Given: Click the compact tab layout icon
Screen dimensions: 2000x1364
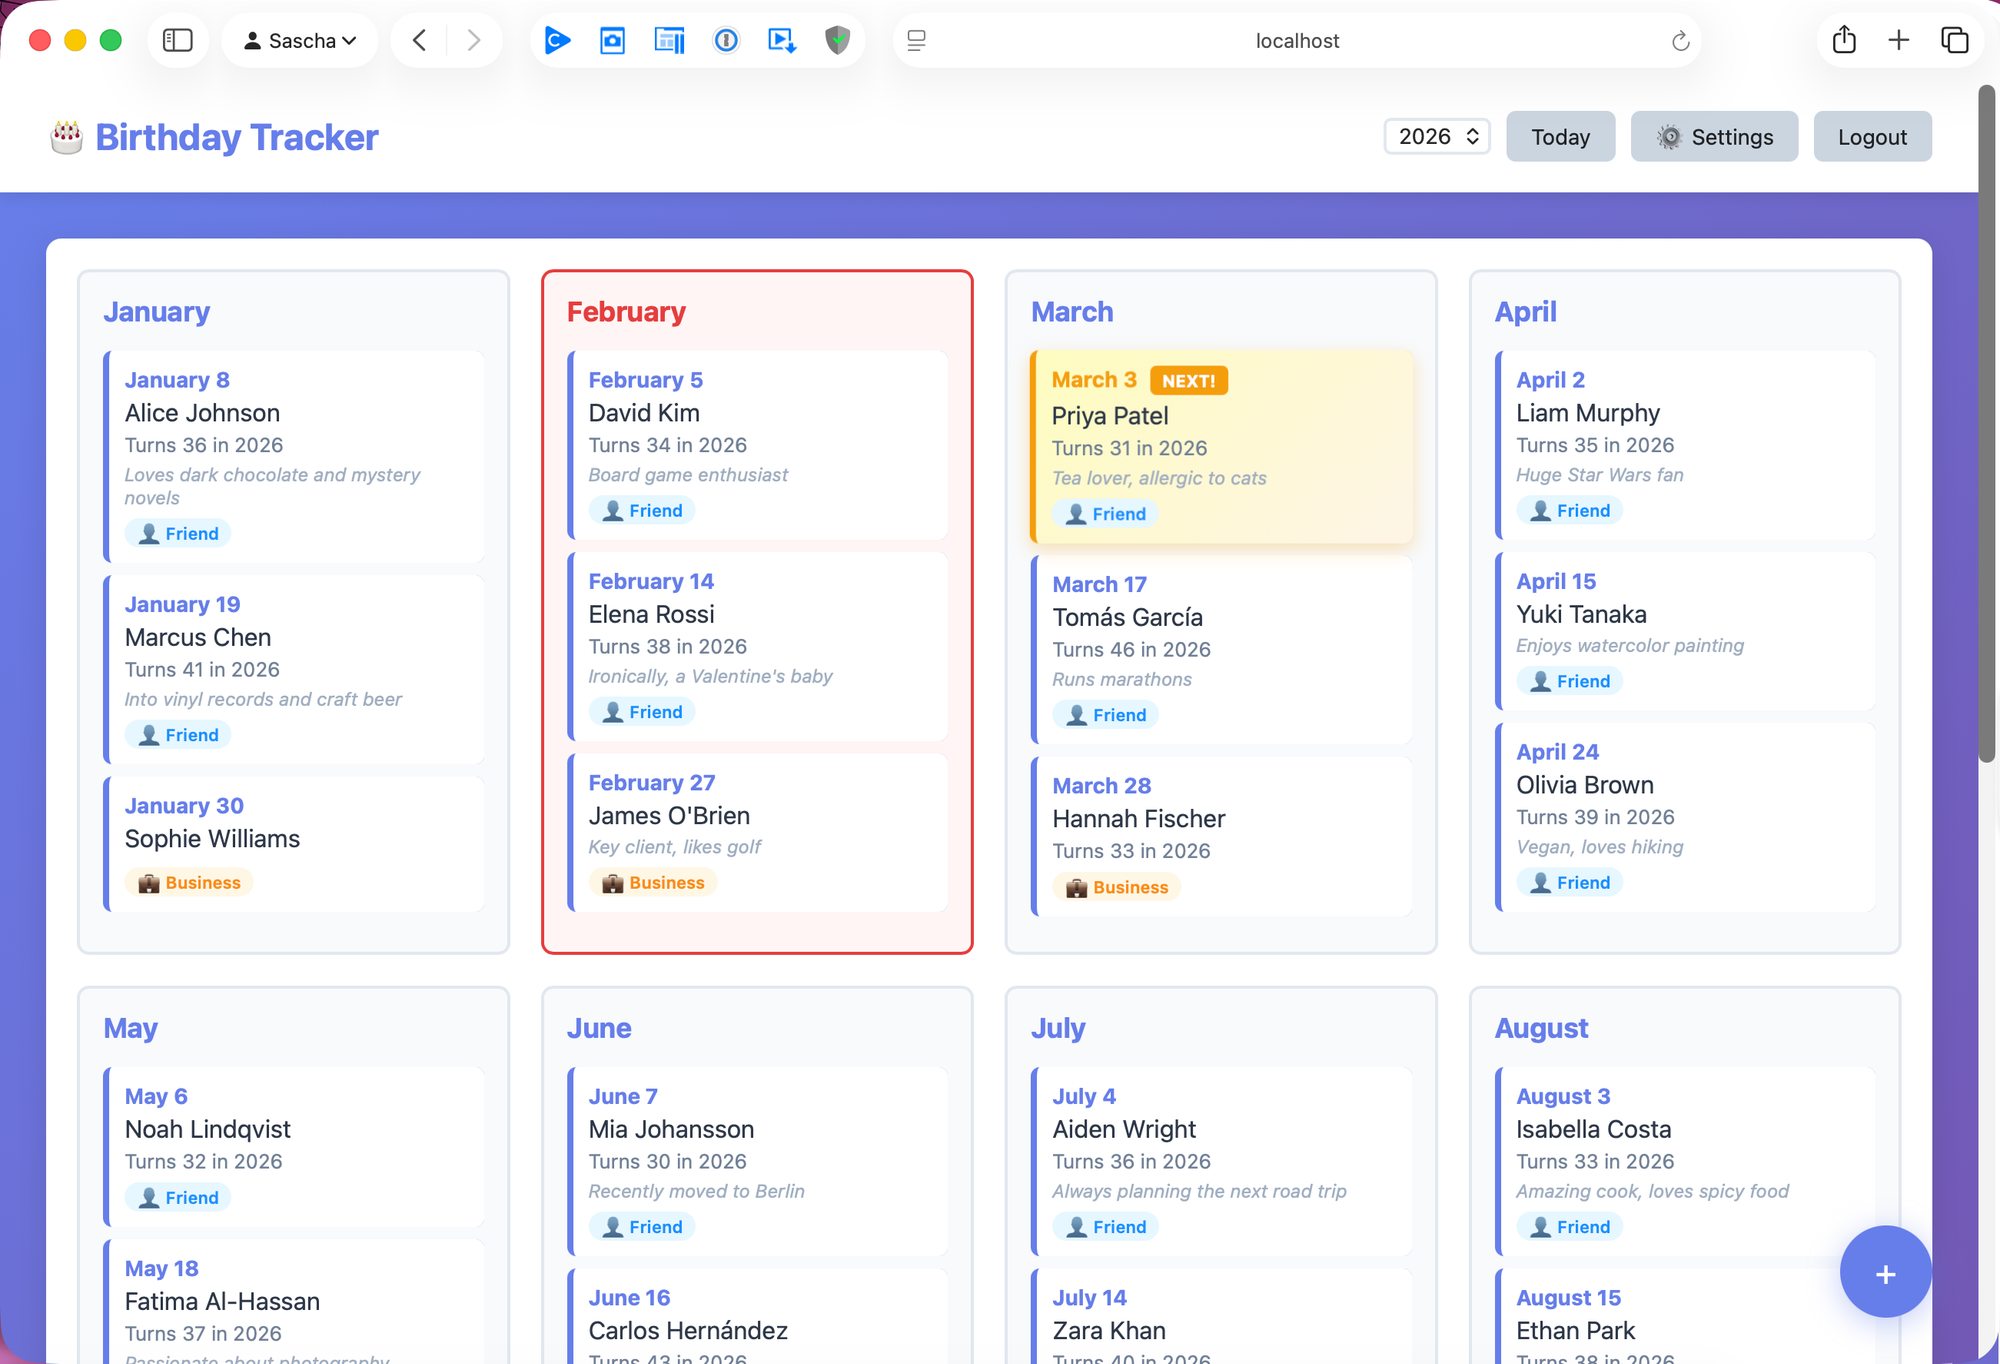Looking at the screenshot, I should click(x=915, y=40).
